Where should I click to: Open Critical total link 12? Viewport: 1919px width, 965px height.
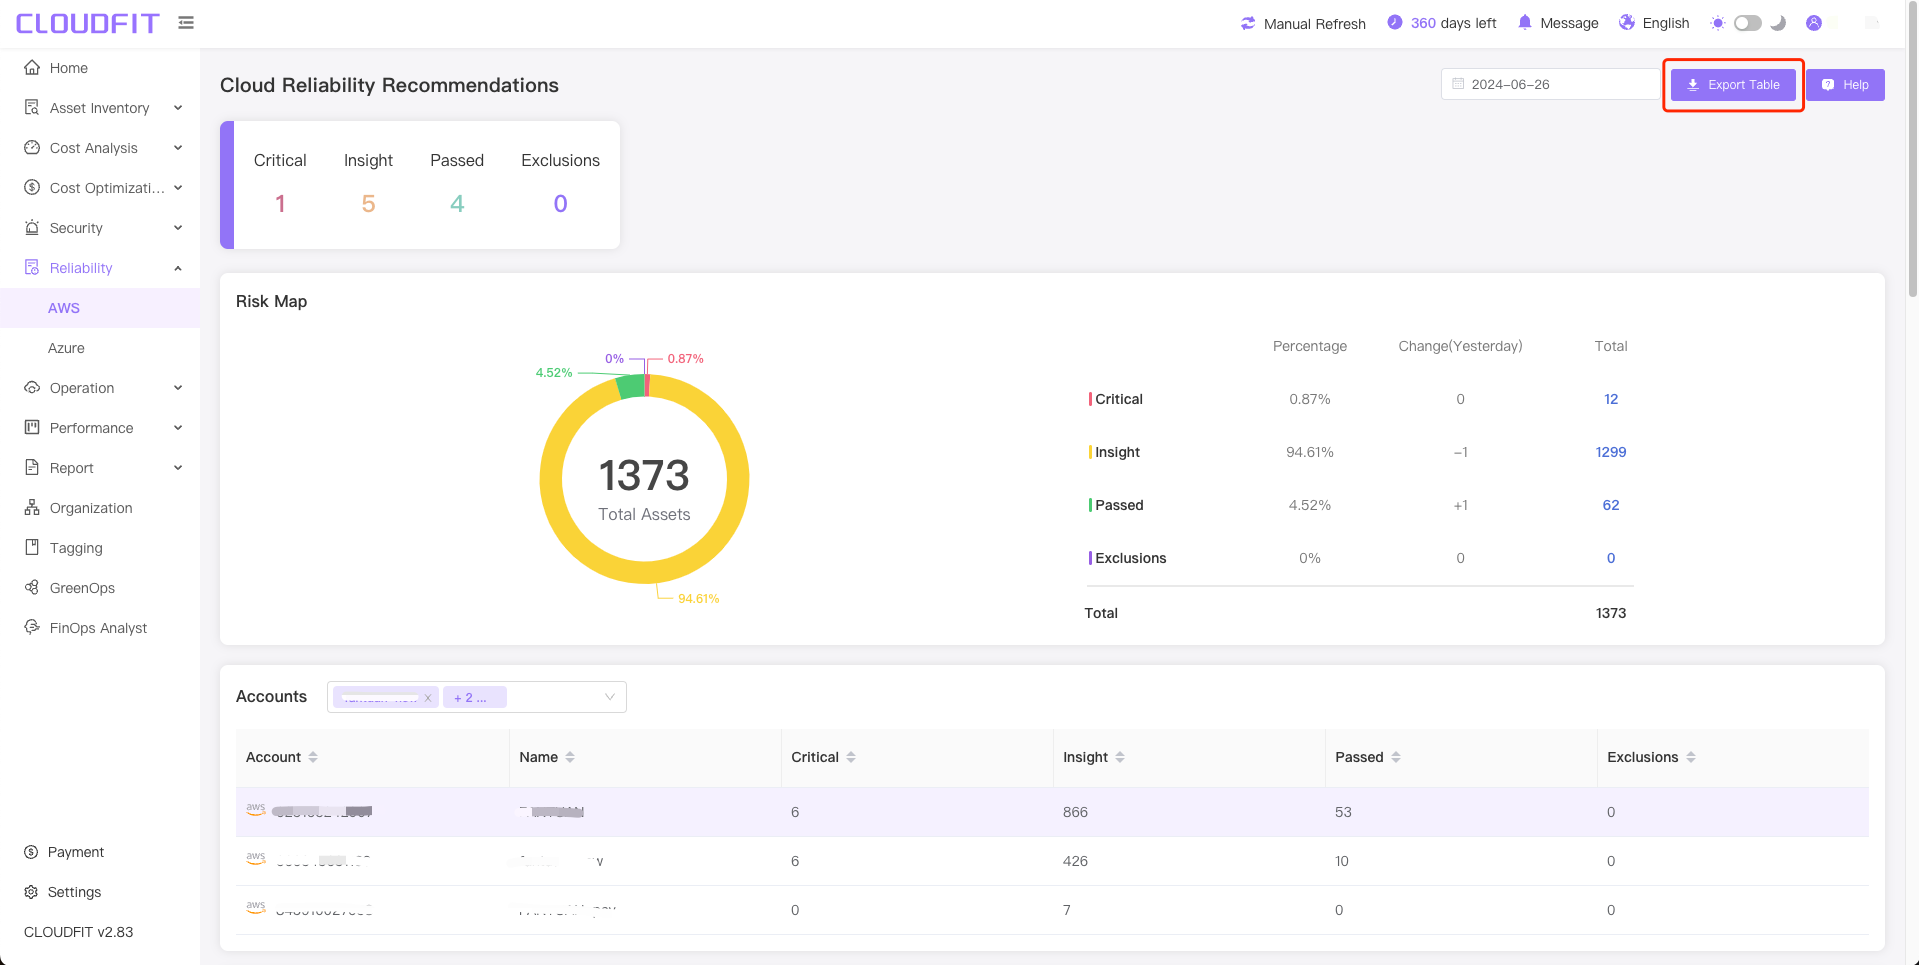coord(1611,399)
